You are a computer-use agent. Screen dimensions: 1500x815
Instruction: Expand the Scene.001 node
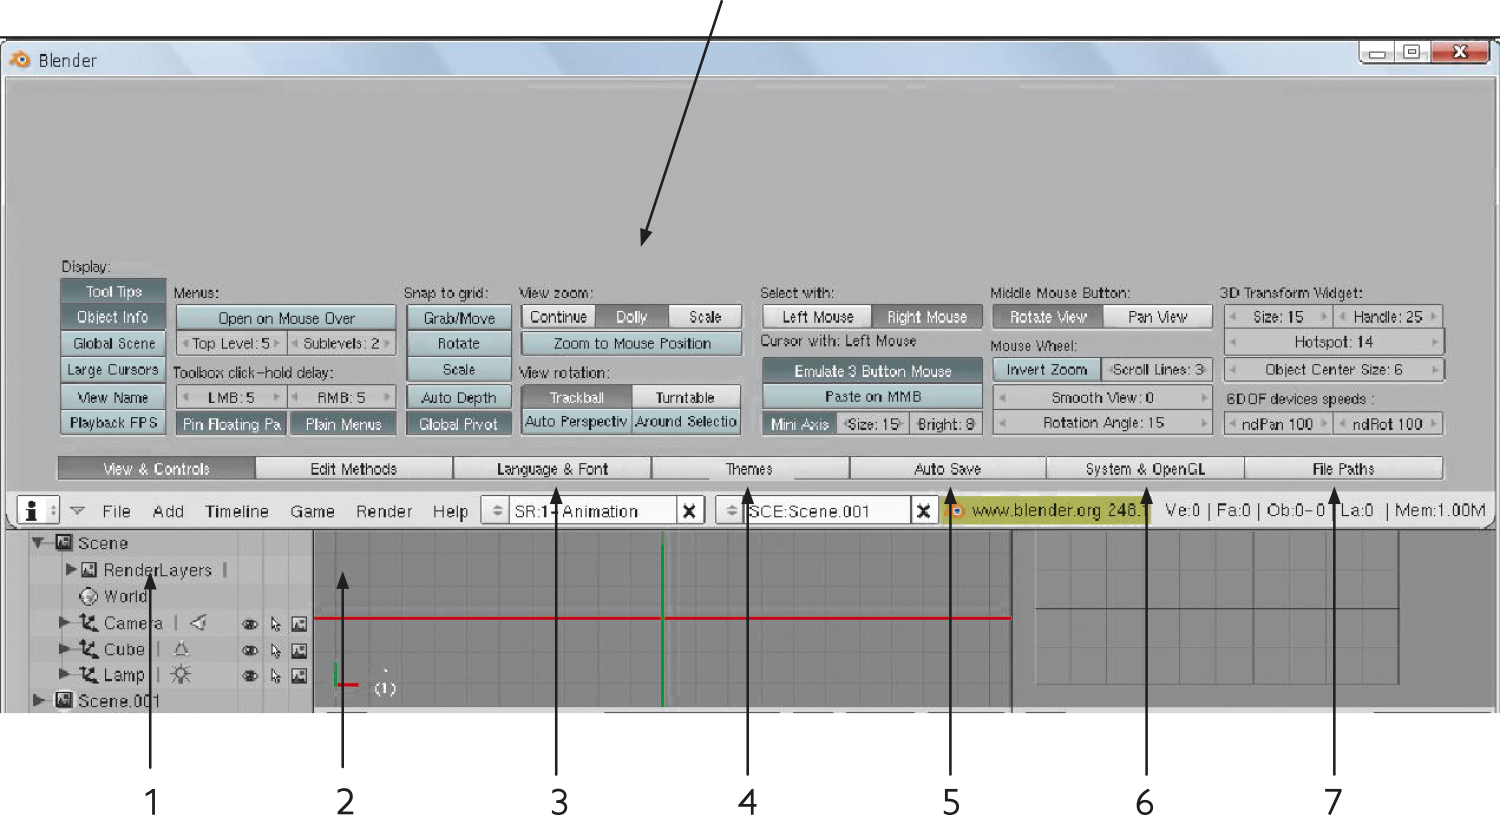coord(40,700)
